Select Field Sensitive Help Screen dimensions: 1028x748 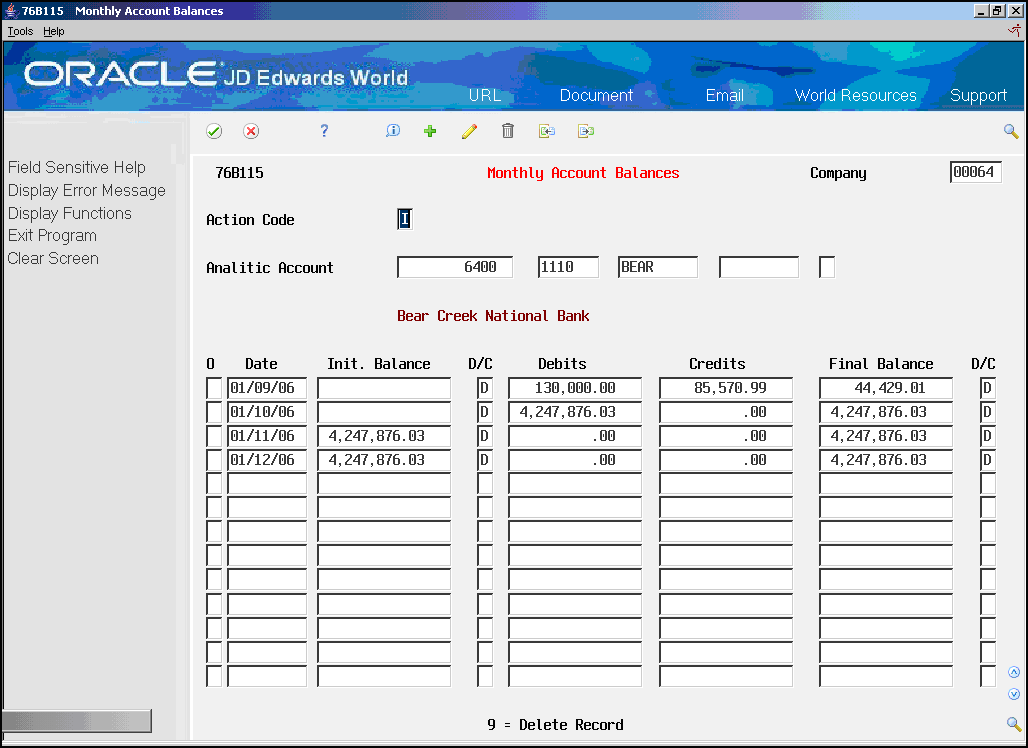[77, 168]
